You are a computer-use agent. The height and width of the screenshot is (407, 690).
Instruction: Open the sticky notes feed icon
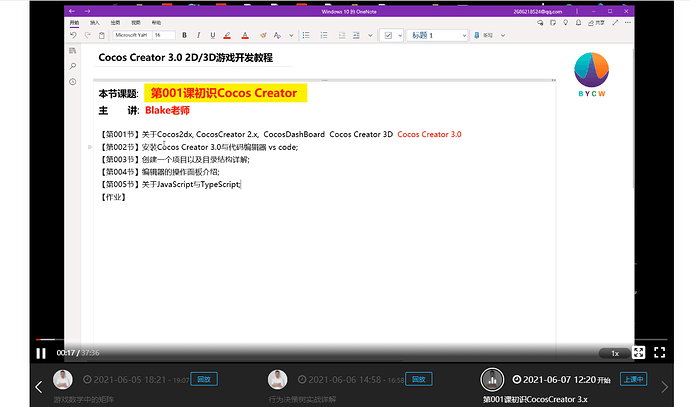click(x=553, y=23)
